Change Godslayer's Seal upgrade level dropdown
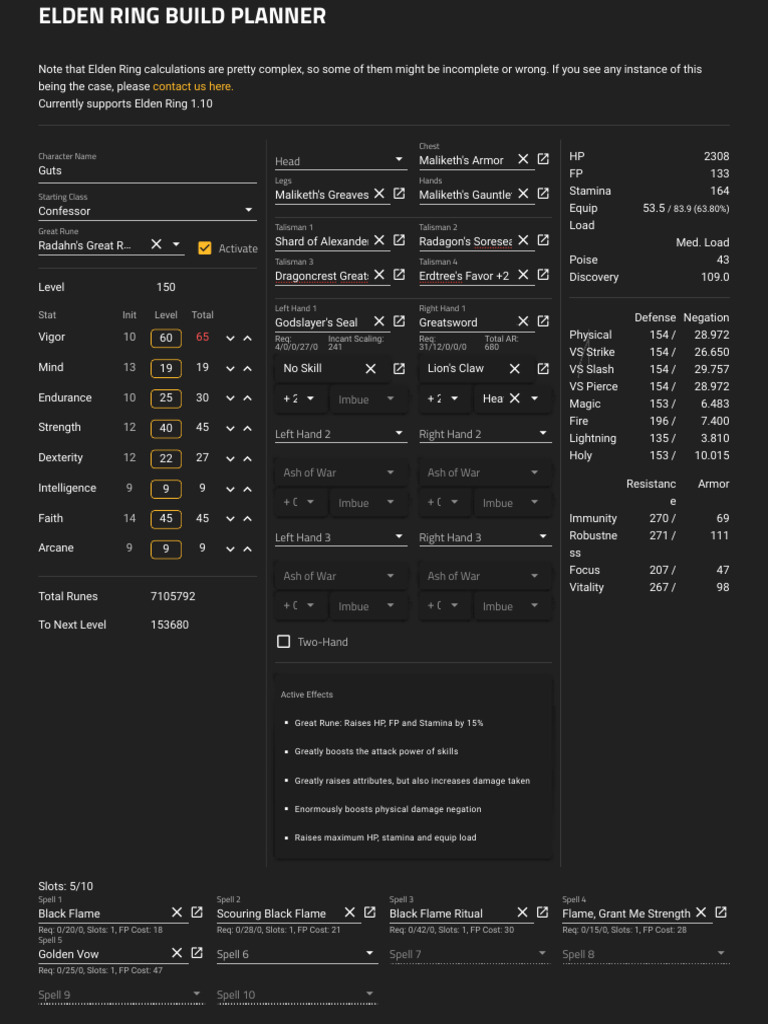This screenshot has height=1024, width=768. click(300, 399)
